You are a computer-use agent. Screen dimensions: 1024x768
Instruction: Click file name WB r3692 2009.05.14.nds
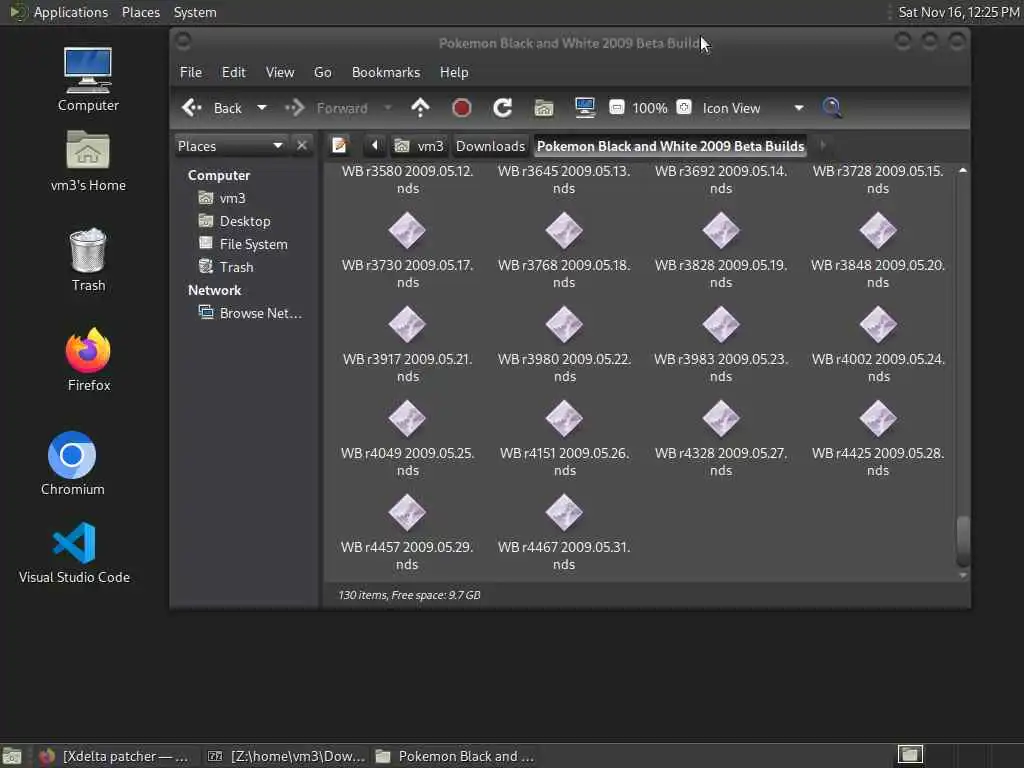point(721,180)
